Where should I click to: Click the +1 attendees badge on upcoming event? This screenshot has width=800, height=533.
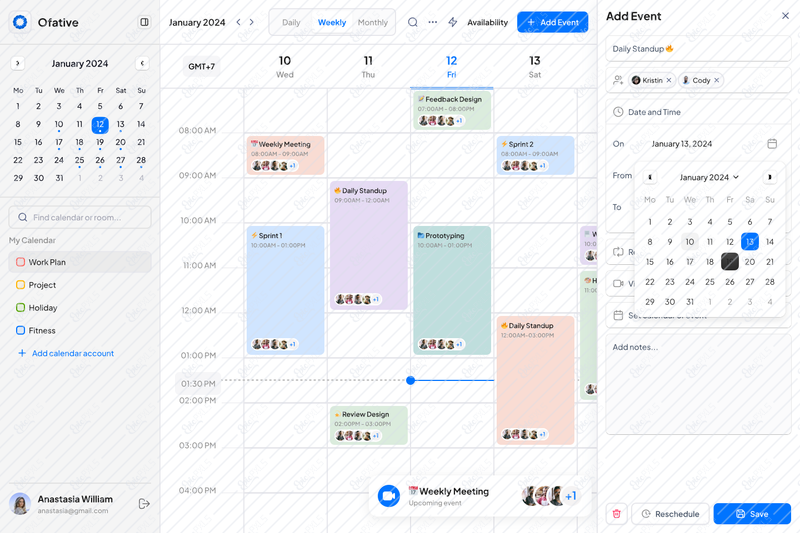[571, 496]
